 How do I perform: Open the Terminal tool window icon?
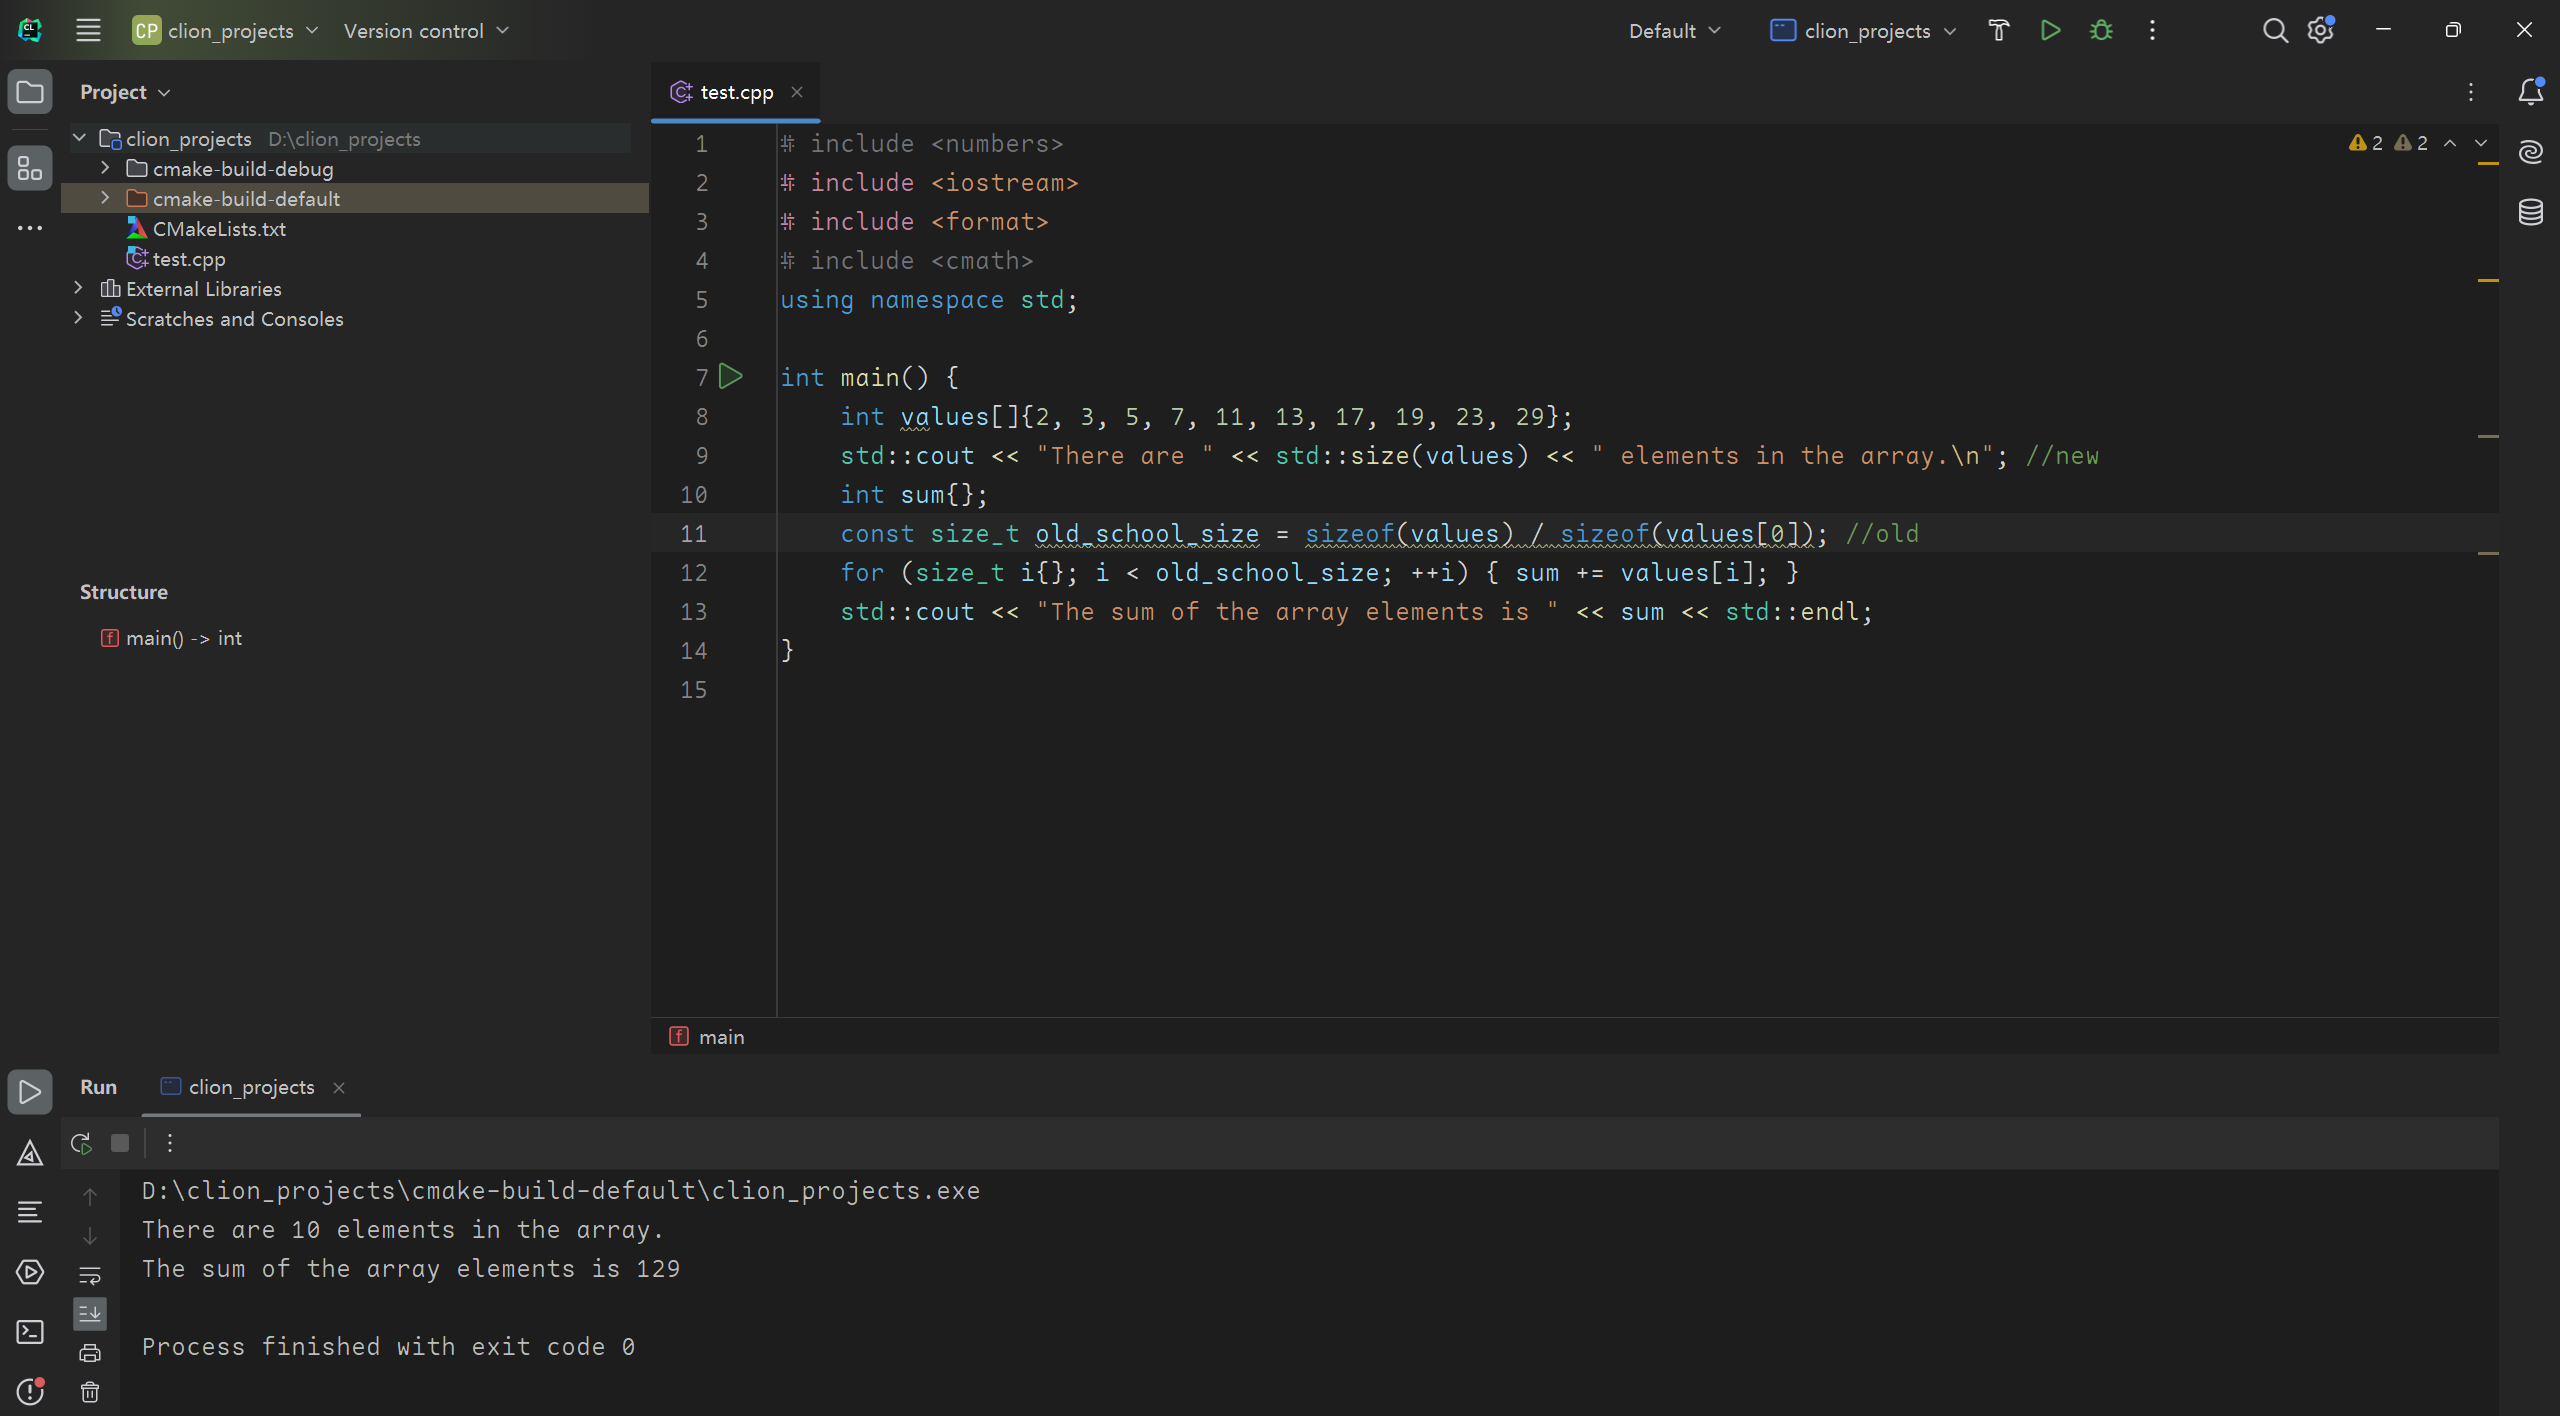(x=30, y=1332)
